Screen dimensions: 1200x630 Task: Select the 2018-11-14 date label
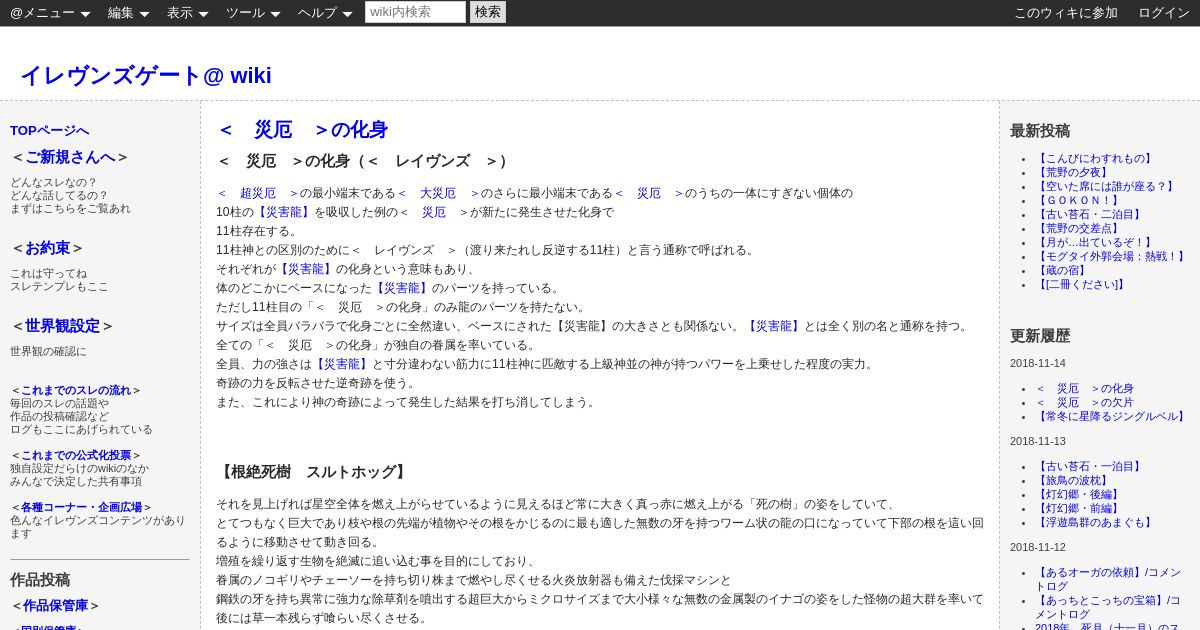tap(1038, 364)
